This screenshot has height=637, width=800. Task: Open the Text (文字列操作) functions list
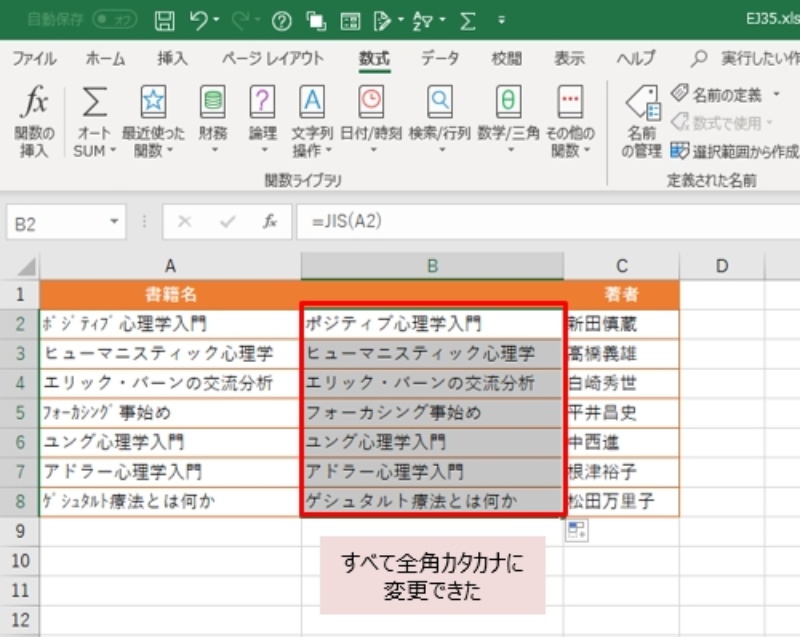312,120
